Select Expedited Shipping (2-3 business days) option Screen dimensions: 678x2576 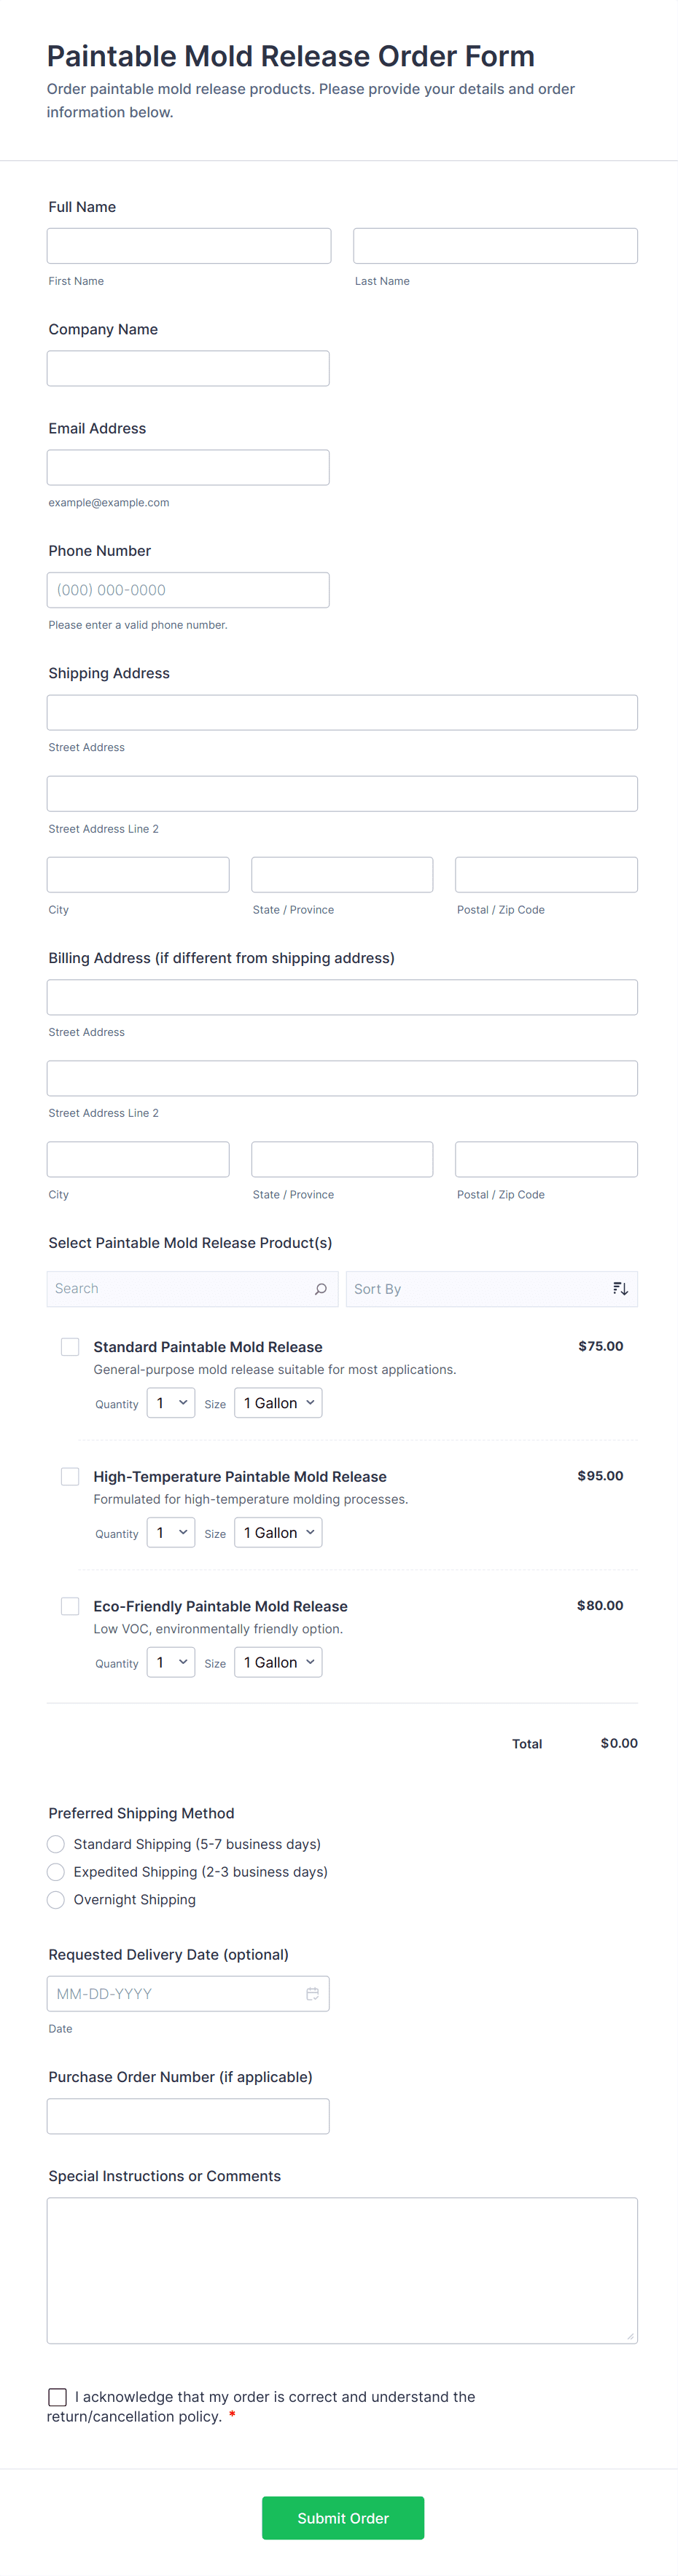point(56,1872)
